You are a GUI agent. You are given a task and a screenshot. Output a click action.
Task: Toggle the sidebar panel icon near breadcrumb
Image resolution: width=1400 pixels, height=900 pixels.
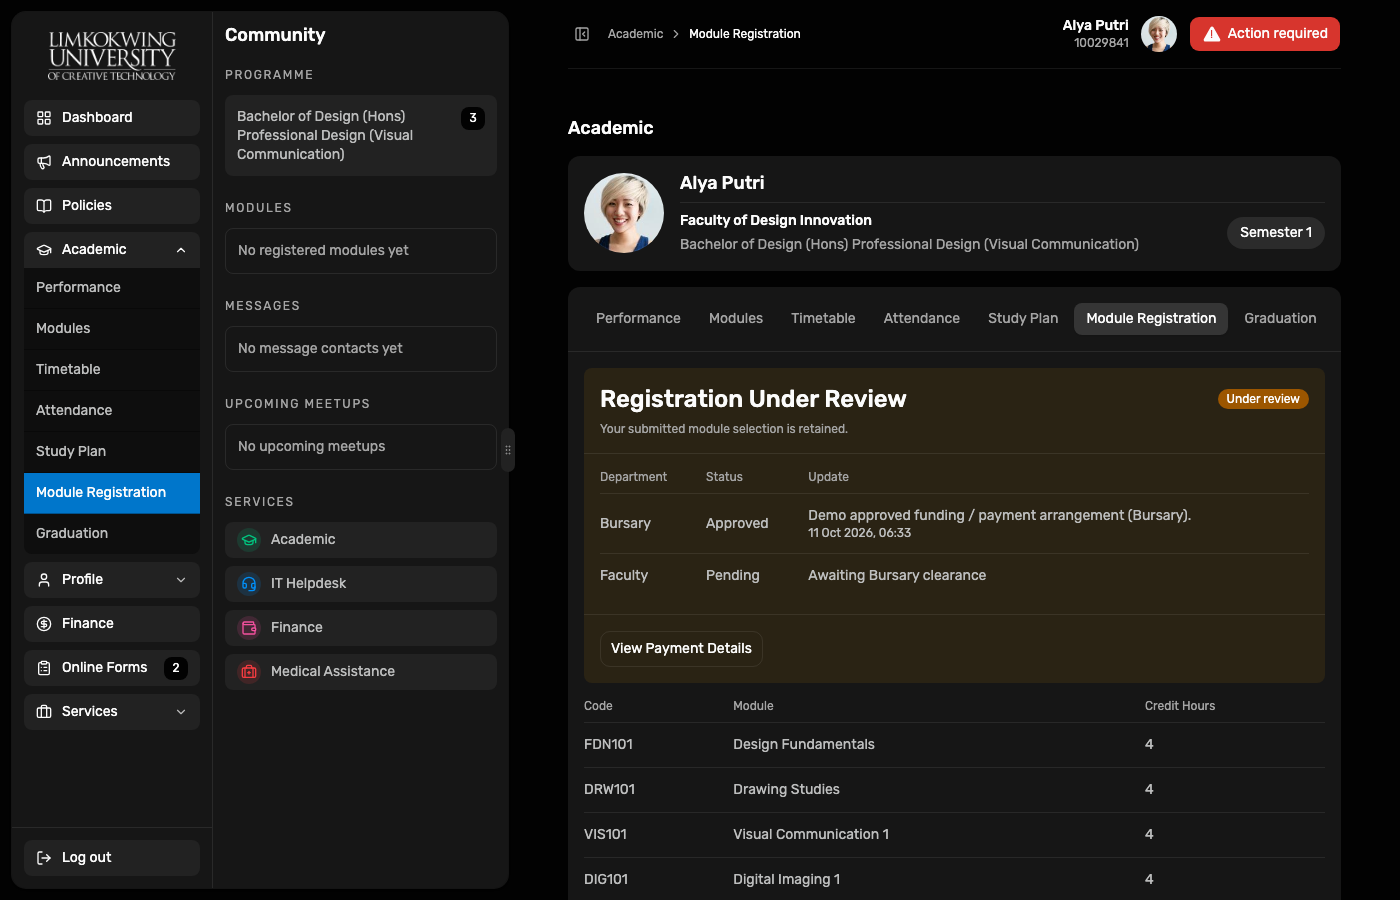point(582,34)
